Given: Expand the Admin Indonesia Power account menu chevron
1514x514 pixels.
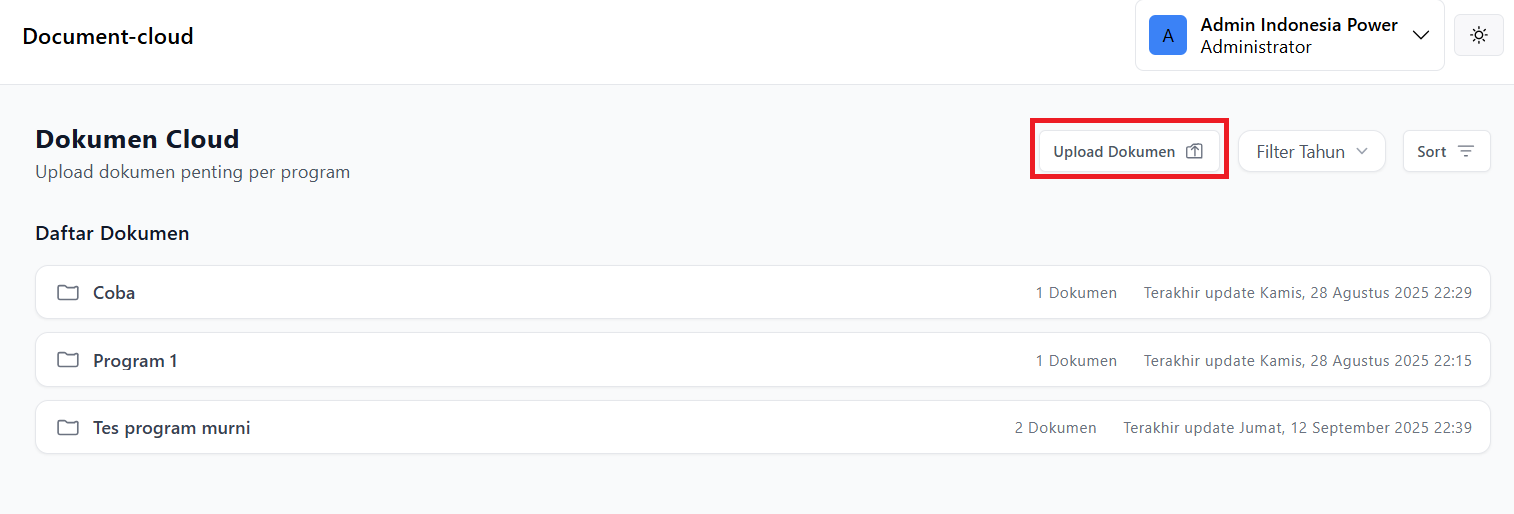Looking at the screenshot, I should 1421,35.
